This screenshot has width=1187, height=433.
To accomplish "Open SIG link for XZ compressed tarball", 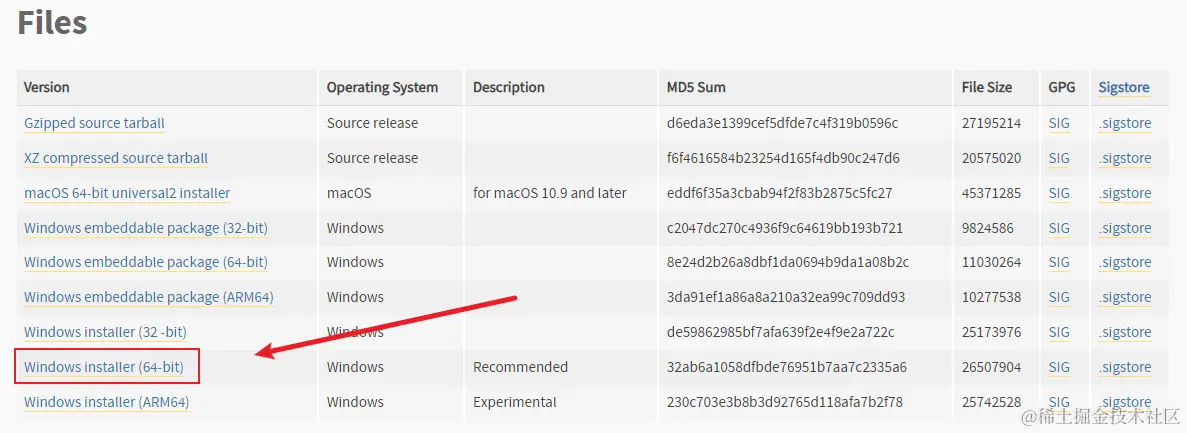I will pos(1059,158).
